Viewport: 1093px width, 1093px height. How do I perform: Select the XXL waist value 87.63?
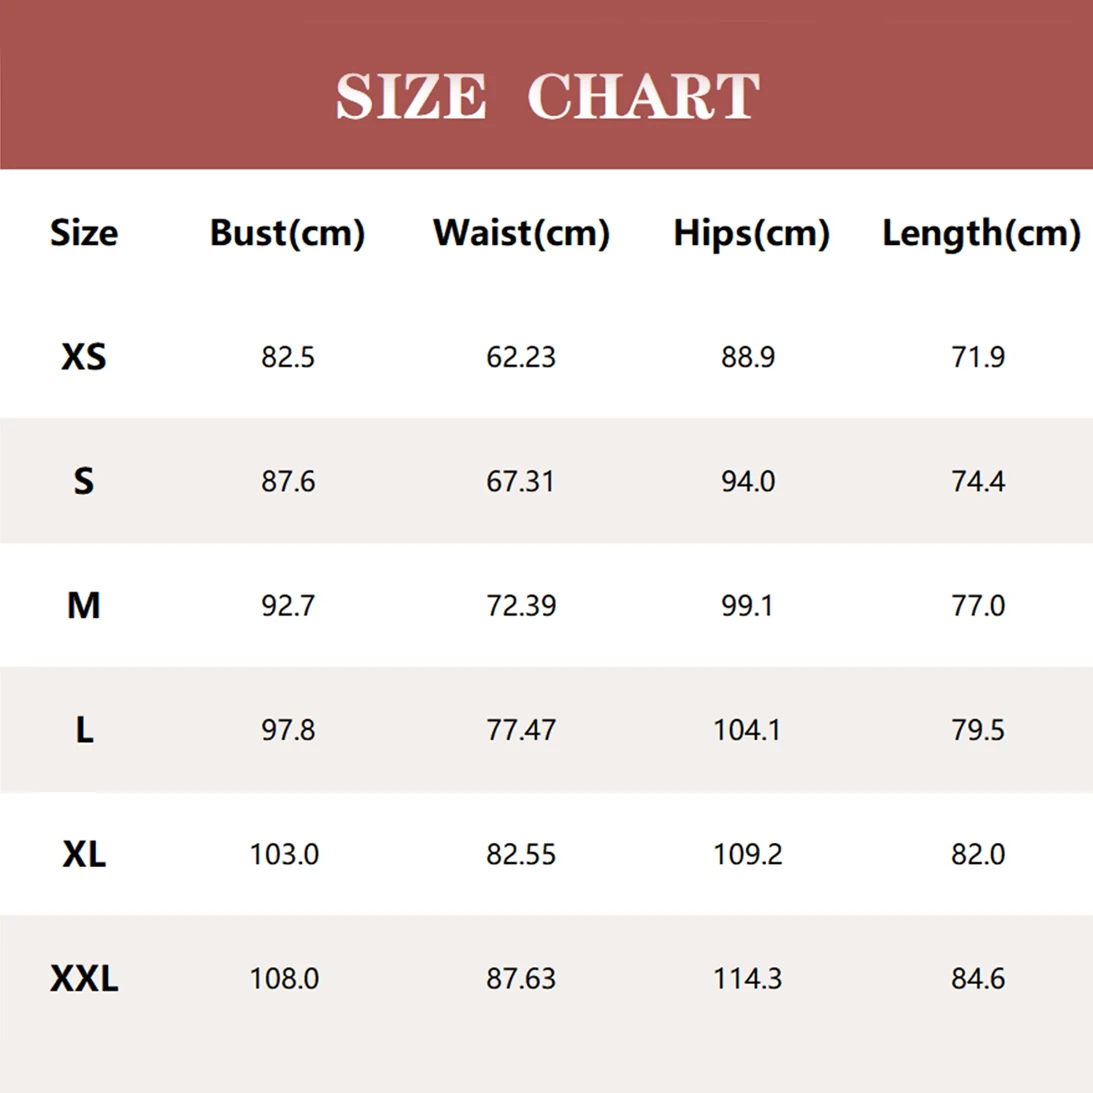click(x=521, y=978)
